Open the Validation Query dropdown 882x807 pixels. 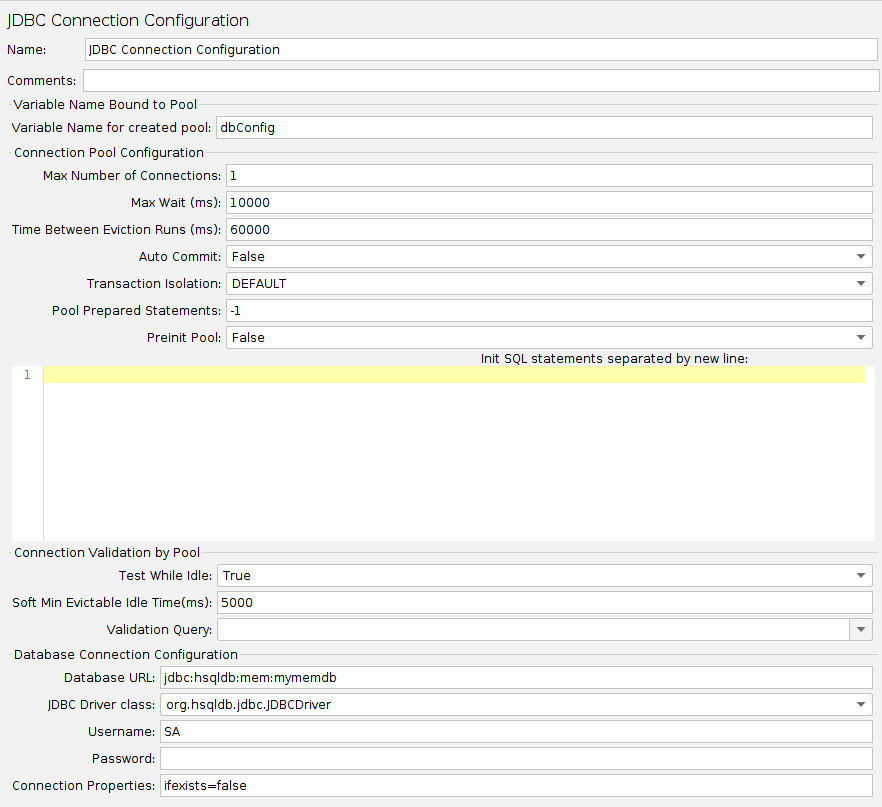(860, 629)
